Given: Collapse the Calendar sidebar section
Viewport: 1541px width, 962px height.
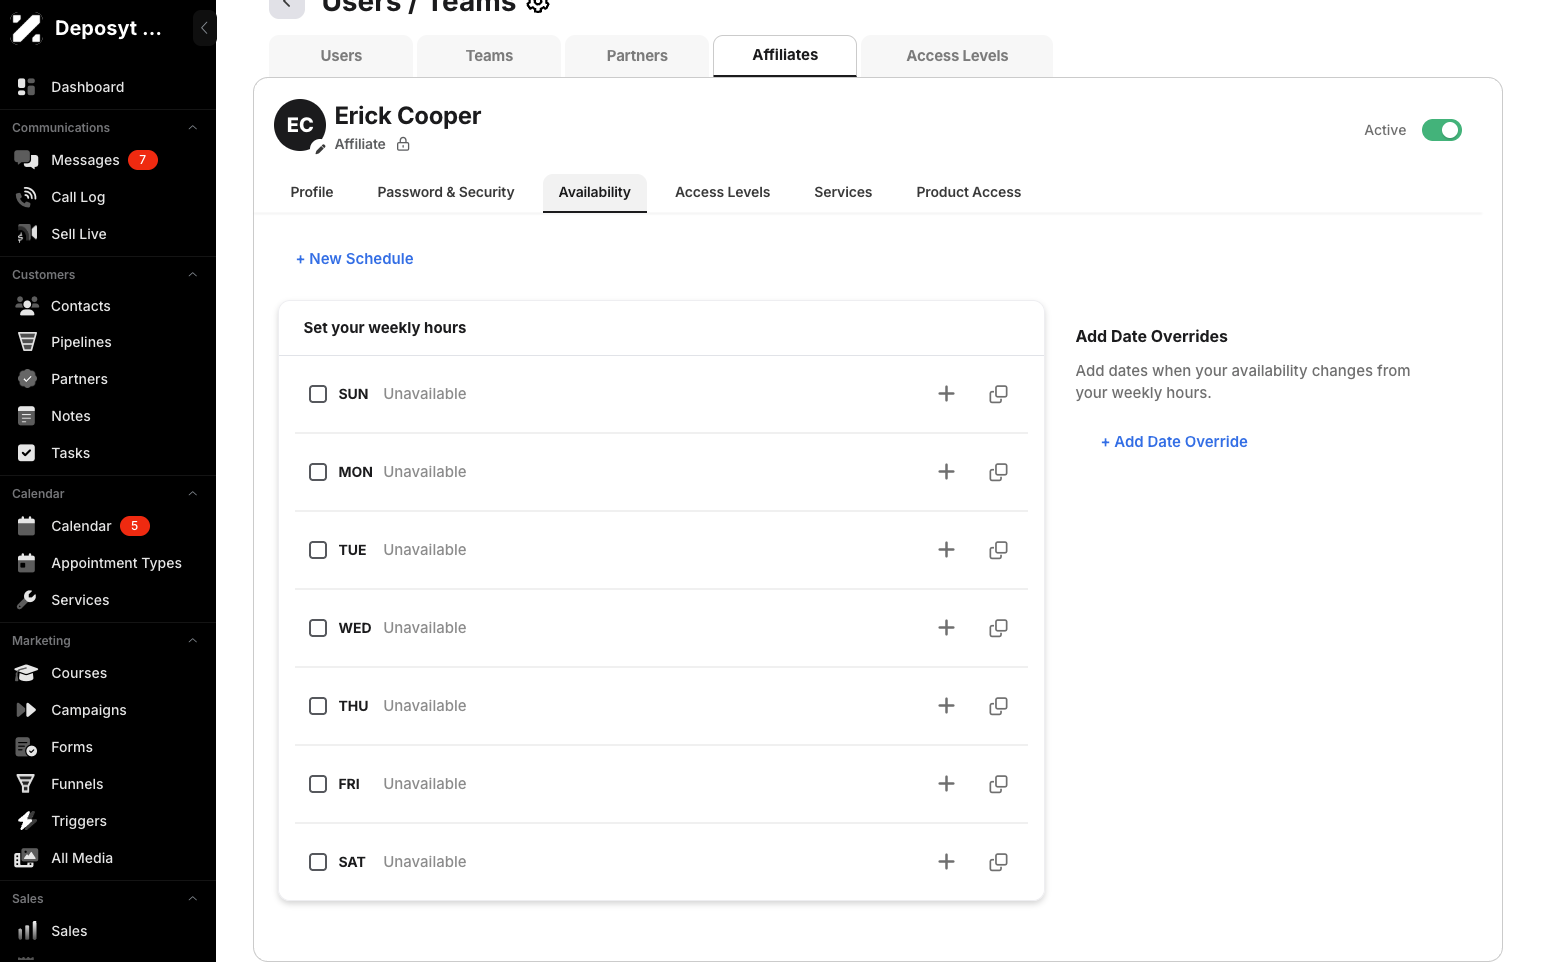Looking at the screenshot, I should [193, 494].
